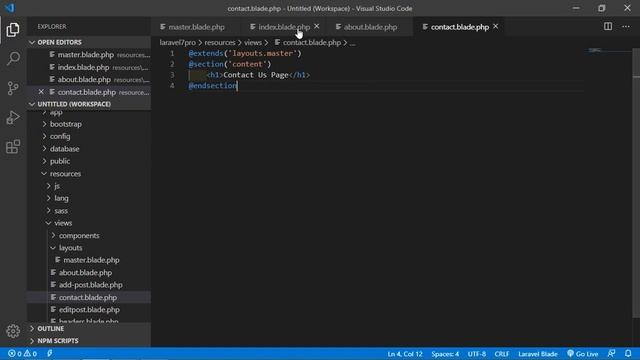Image resolution: width=640 pixels, height=360 pixels.
Task: Click the Contact Us Page heading line
Action: pos(258,75)
